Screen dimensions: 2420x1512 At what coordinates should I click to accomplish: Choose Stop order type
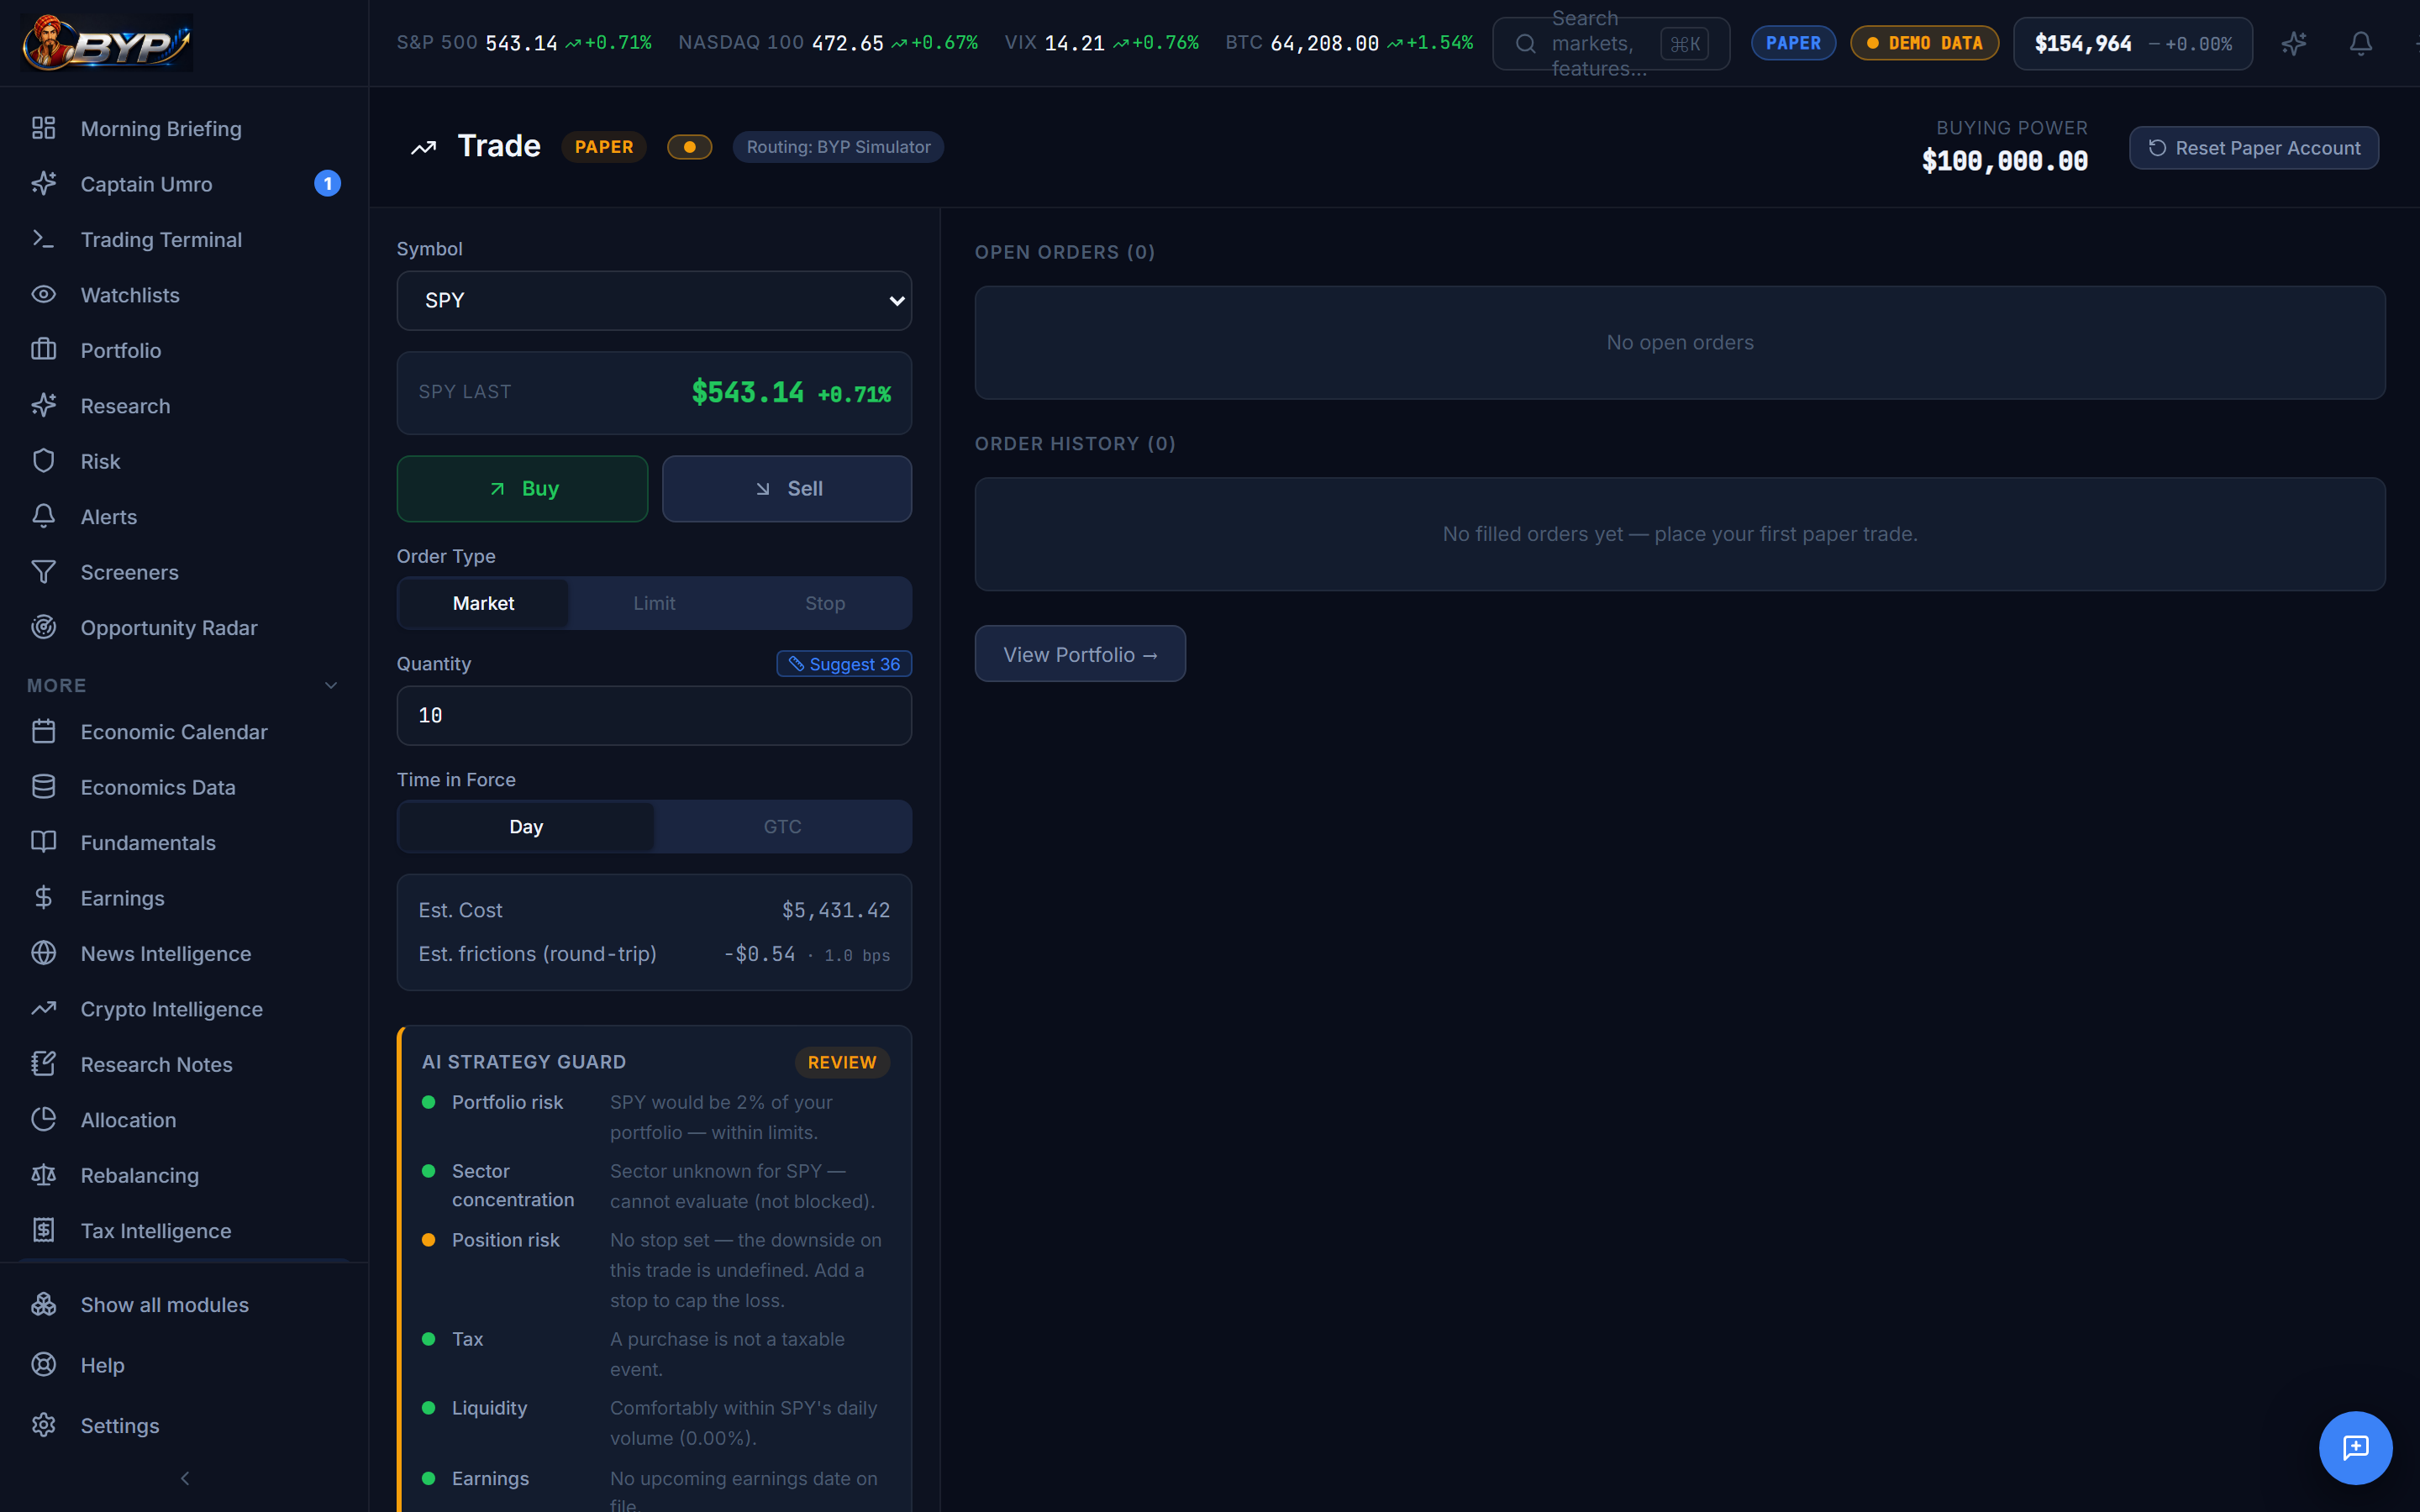click(825, 603)
